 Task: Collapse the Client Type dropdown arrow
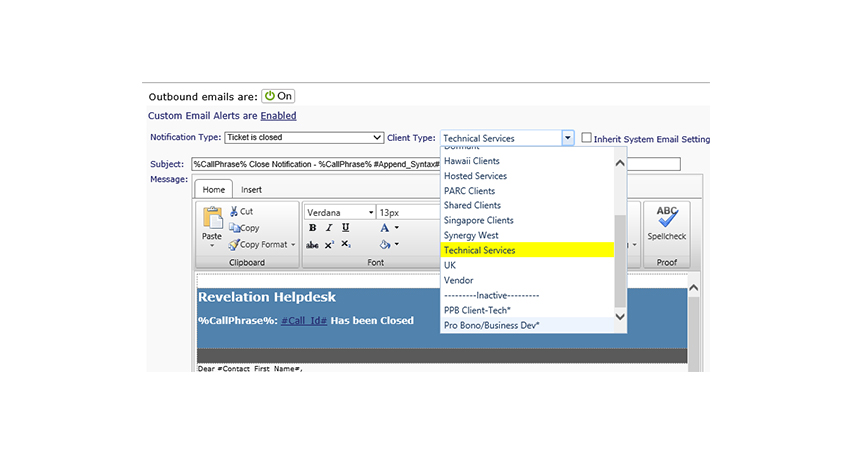pos(567,138)
